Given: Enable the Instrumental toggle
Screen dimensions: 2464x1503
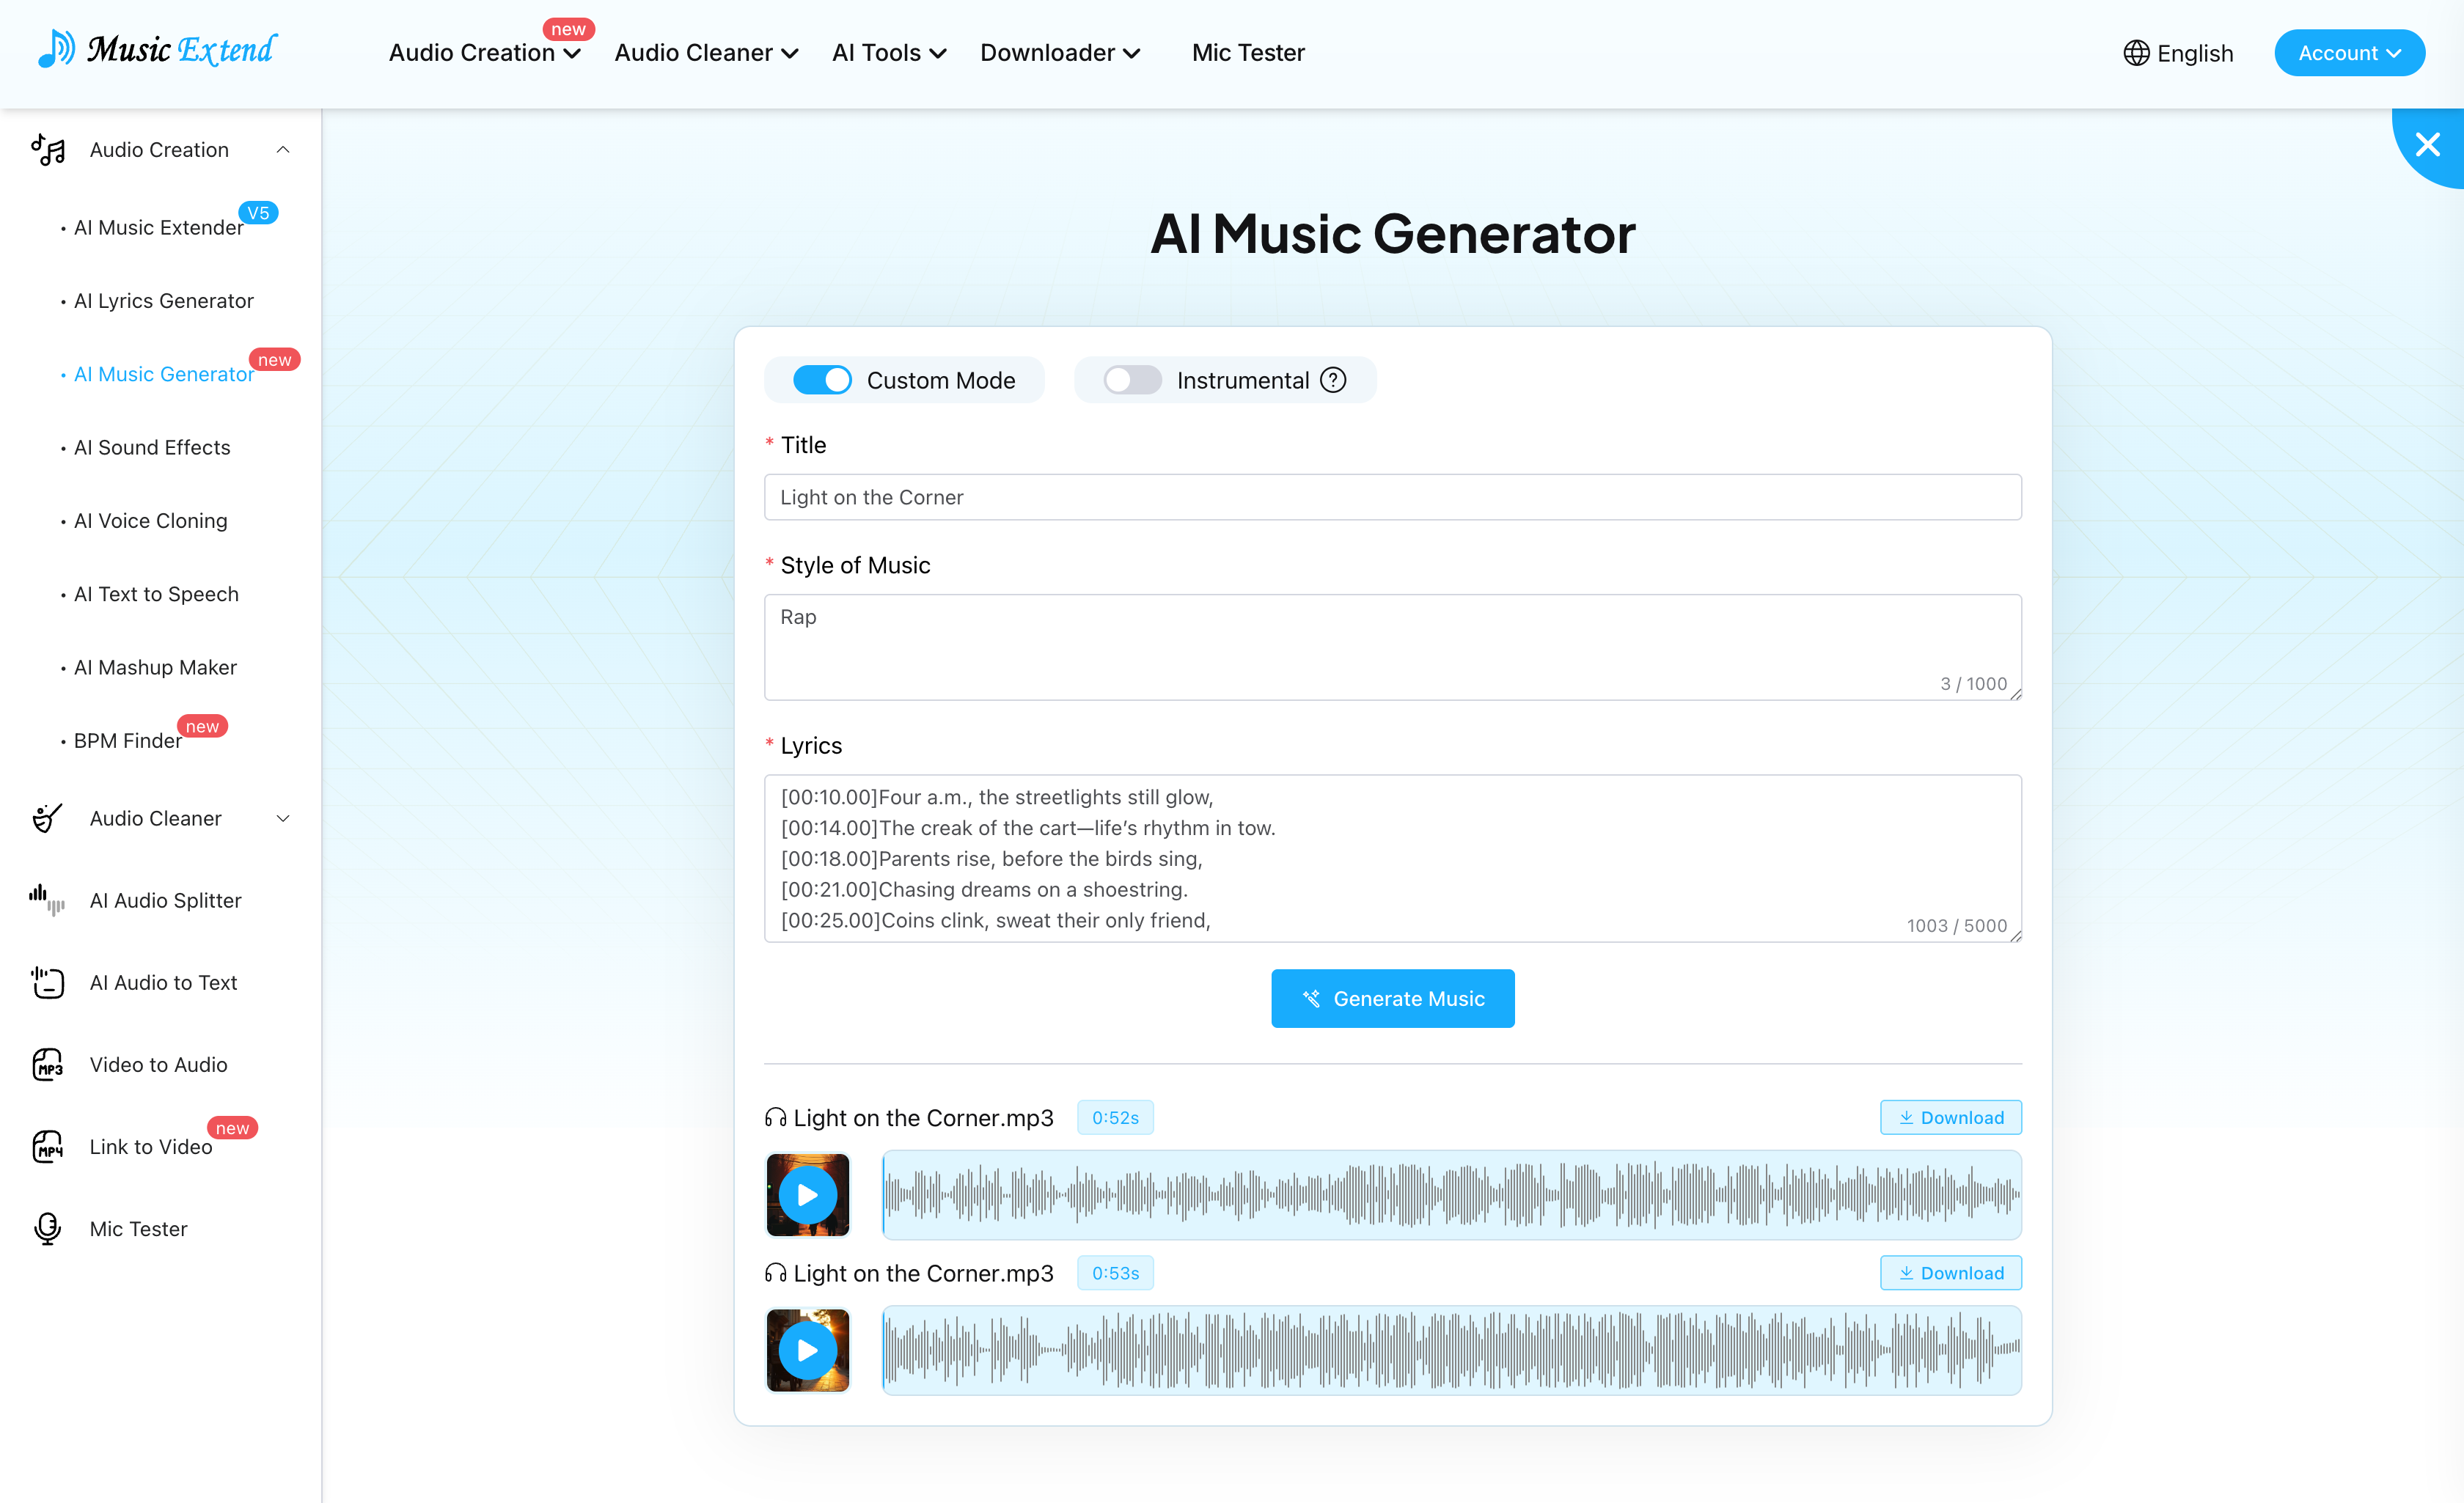Looking at the screenshot, I should pos(1131,380).
